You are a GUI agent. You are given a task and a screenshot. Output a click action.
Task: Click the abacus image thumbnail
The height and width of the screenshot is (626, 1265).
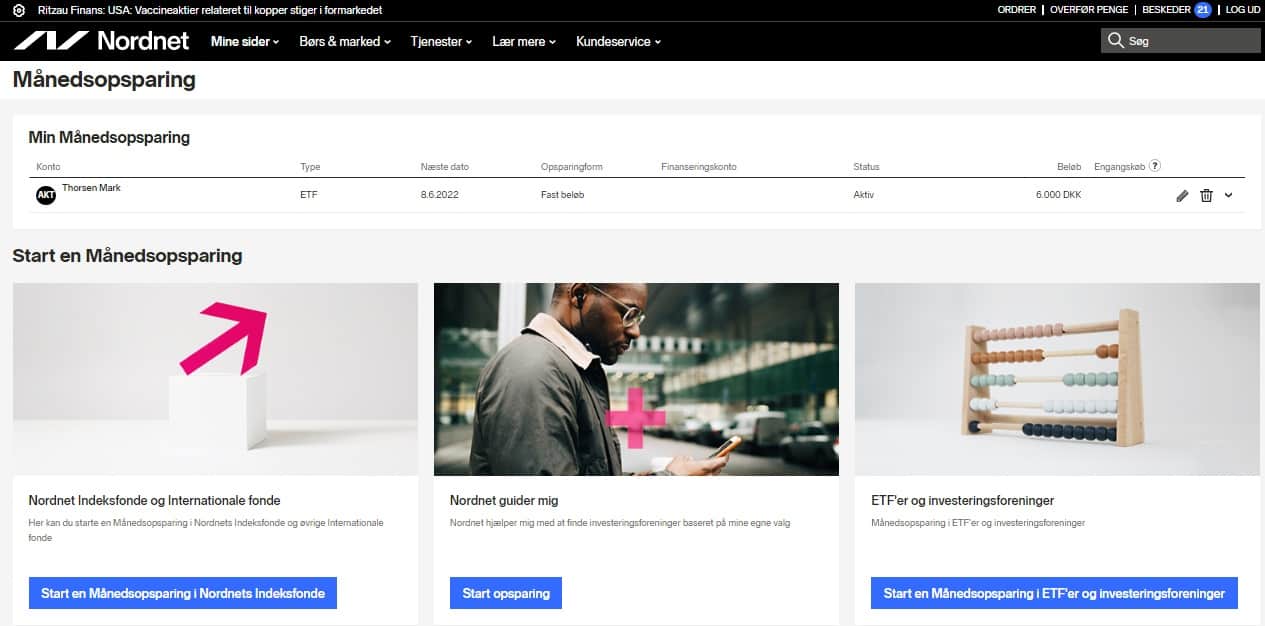pos(1056,378)
